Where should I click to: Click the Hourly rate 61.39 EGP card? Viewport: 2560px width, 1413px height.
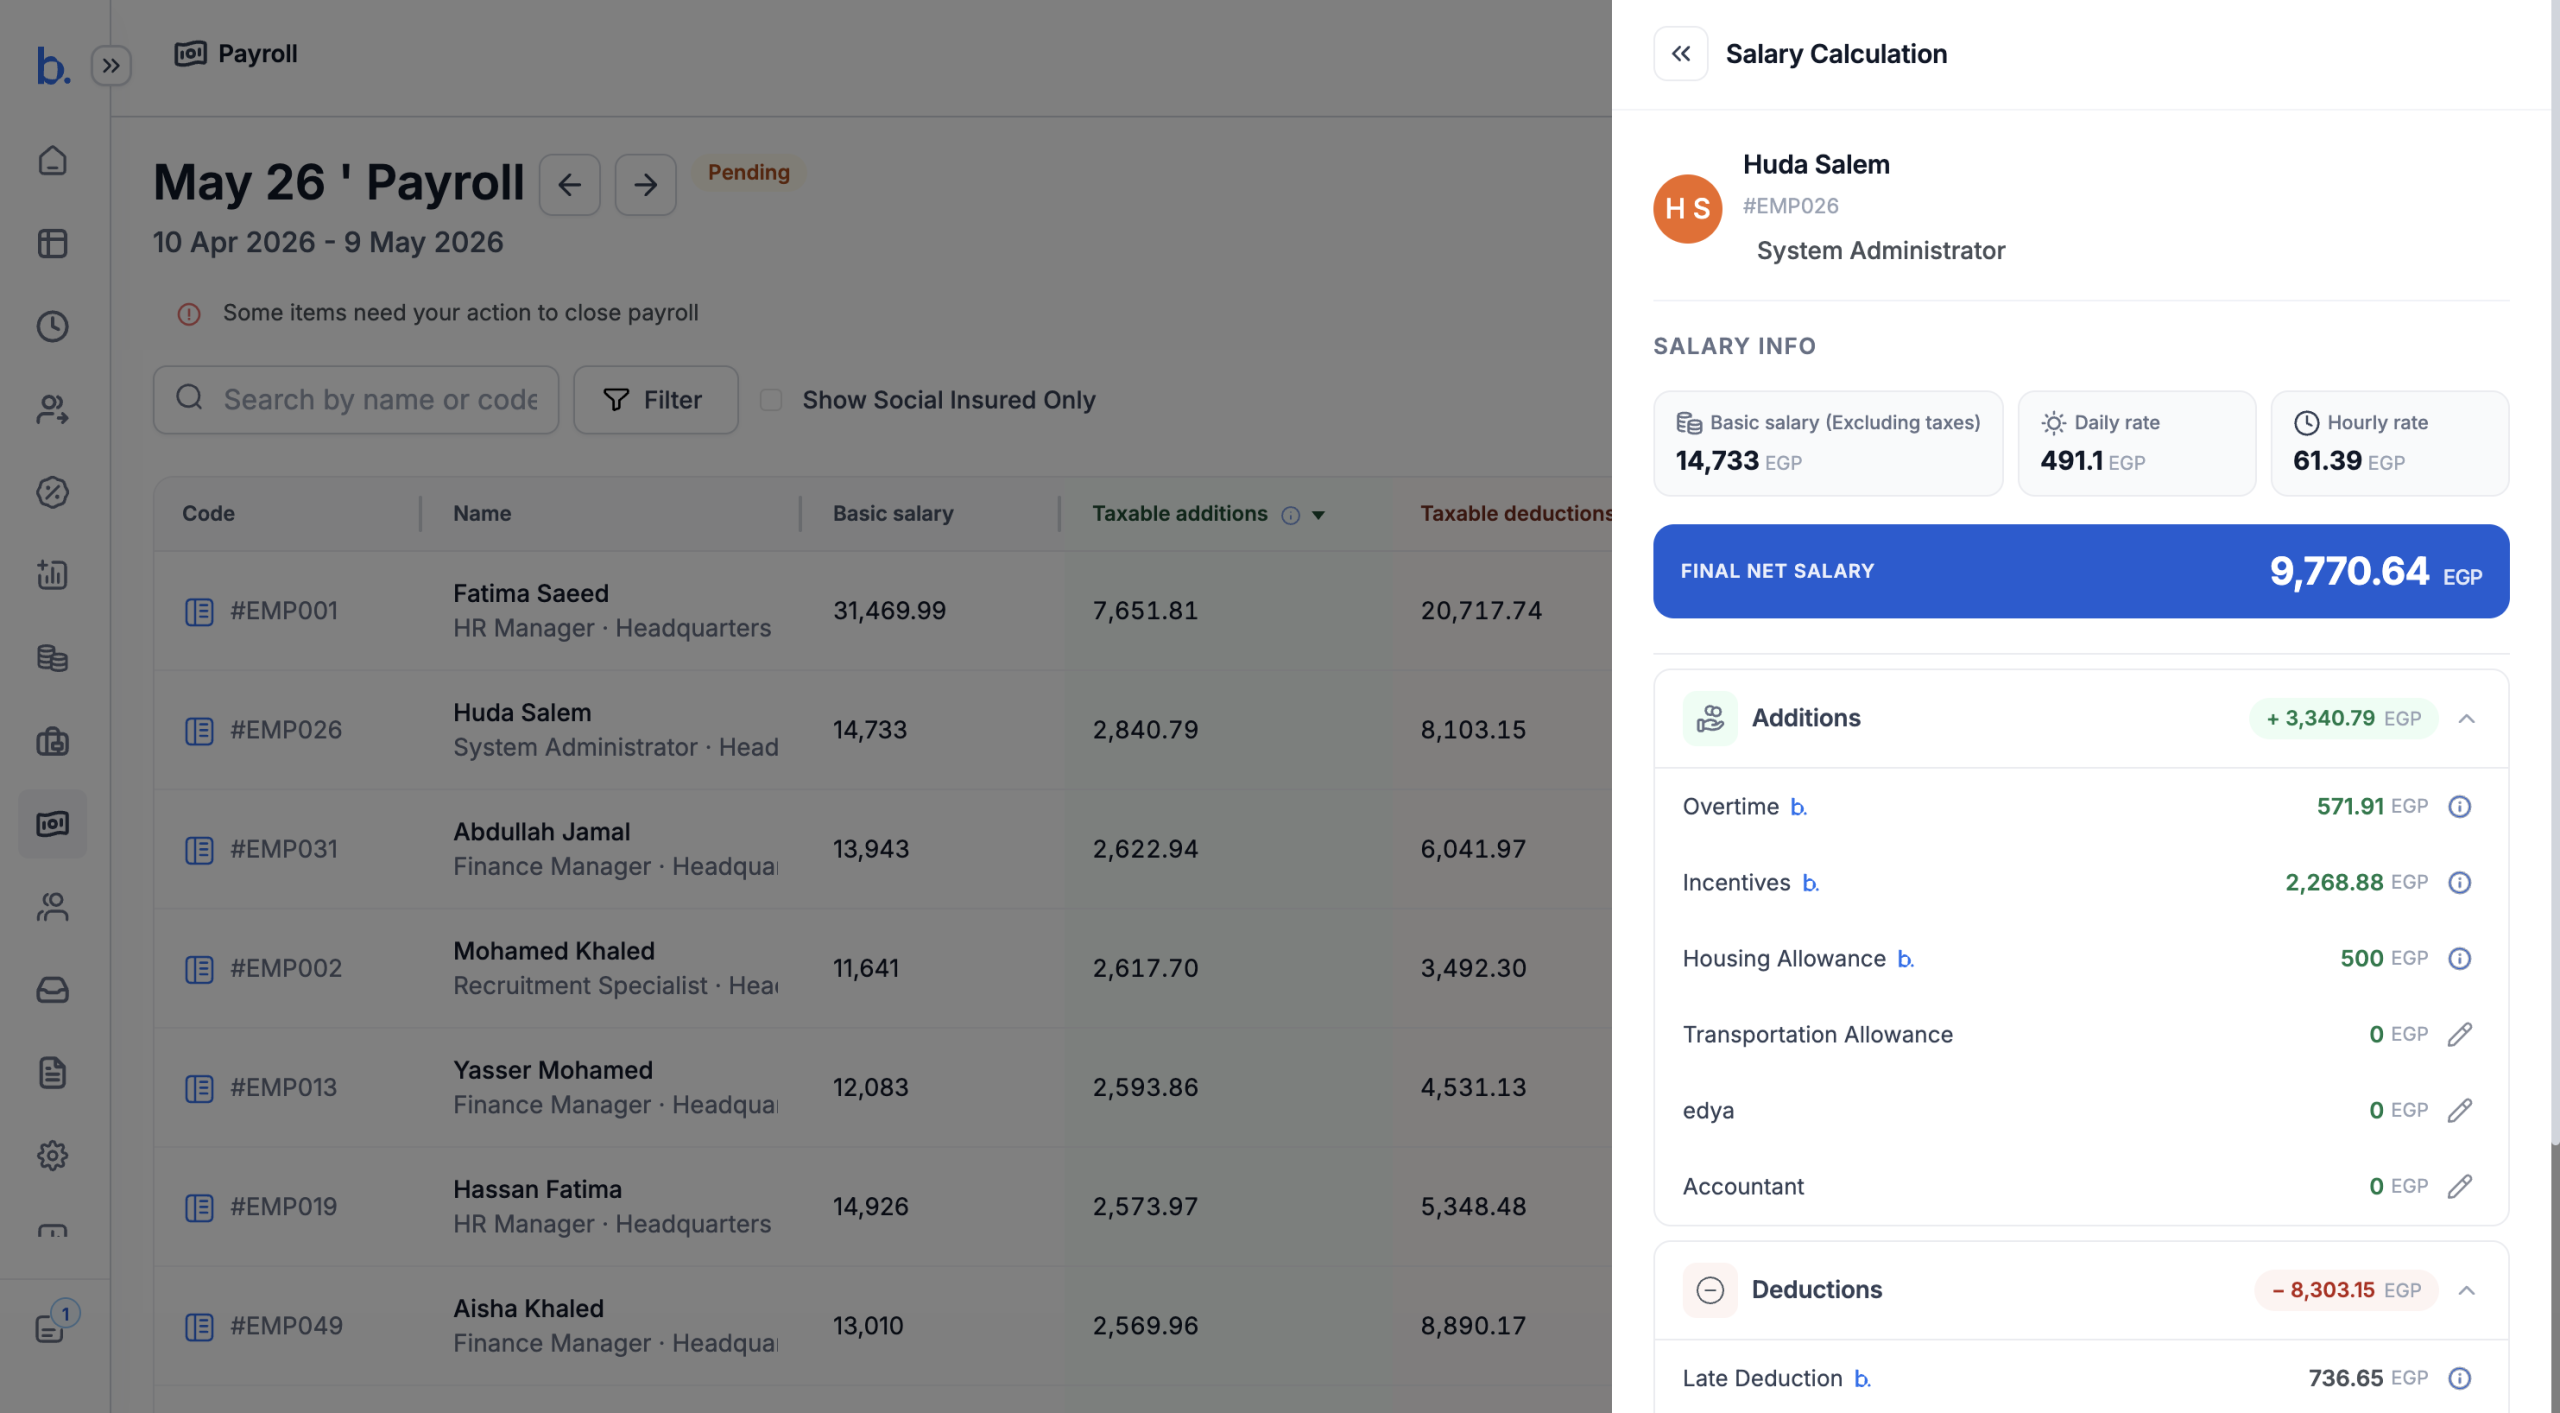(2390, 443)
